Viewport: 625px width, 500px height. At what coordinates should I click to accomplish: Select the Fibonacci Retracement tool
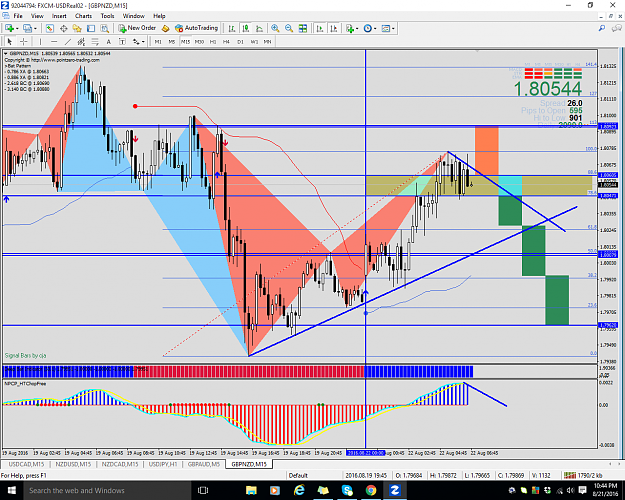(95, 41)
